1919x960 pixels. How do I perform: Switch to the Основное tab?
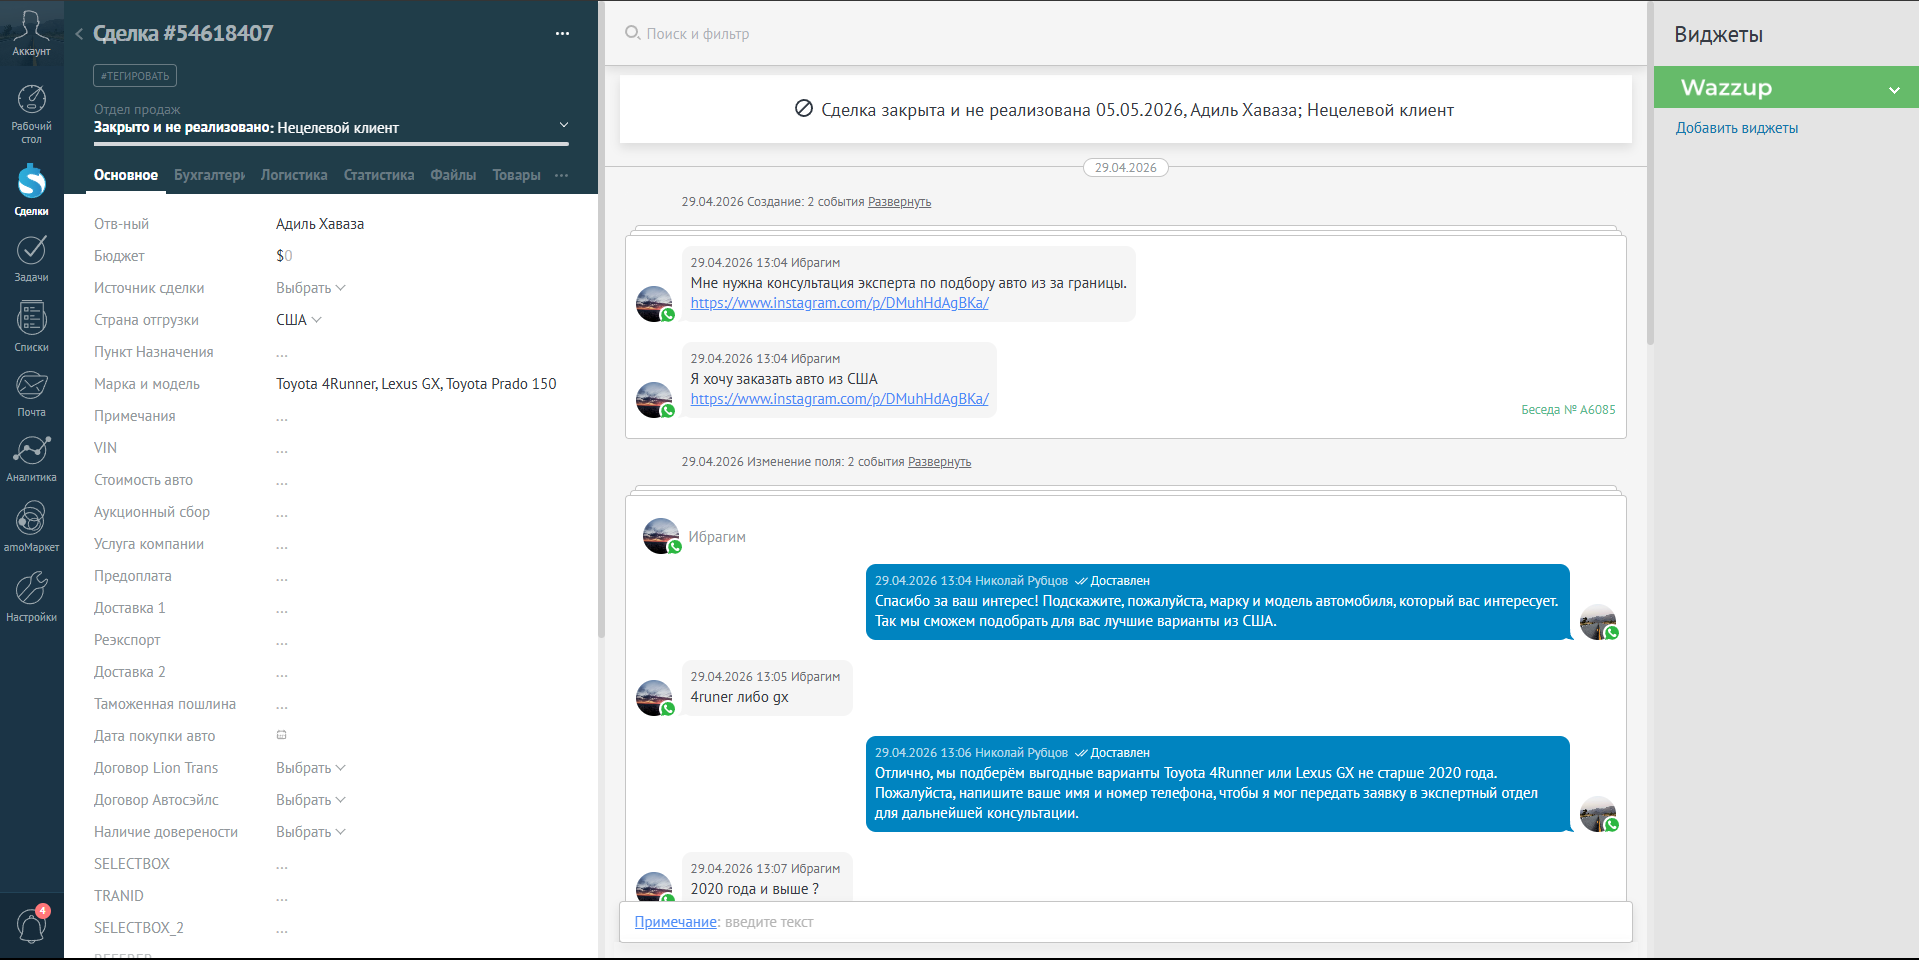(x=126, y=175)
